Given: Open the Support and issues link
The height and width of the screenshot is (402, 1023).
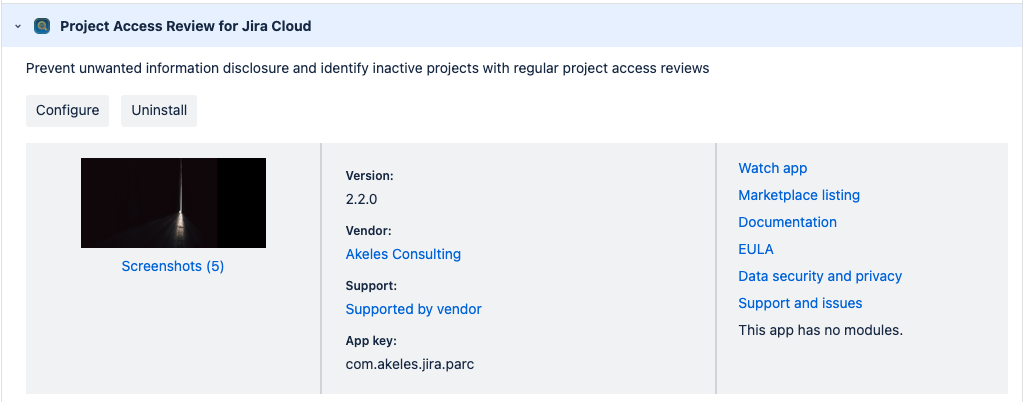Looking at the screenshot, I should (x=800, y=303).
